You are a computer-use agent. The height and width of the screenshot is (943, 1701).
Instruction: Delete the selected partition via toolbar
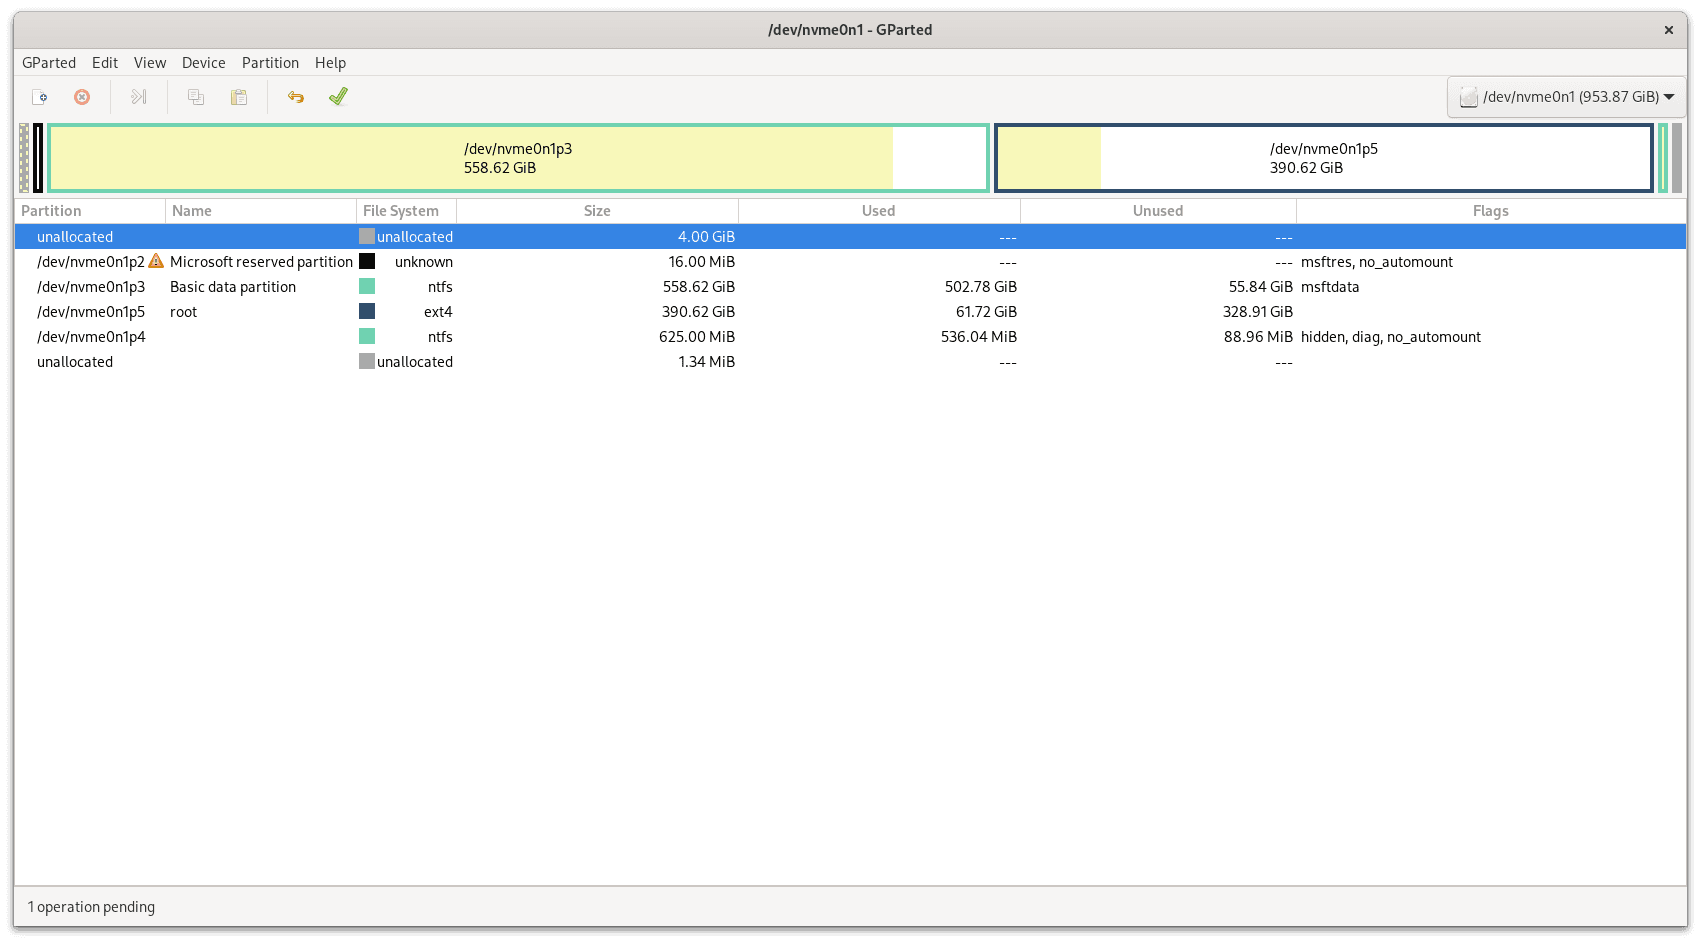pos(81,96)
